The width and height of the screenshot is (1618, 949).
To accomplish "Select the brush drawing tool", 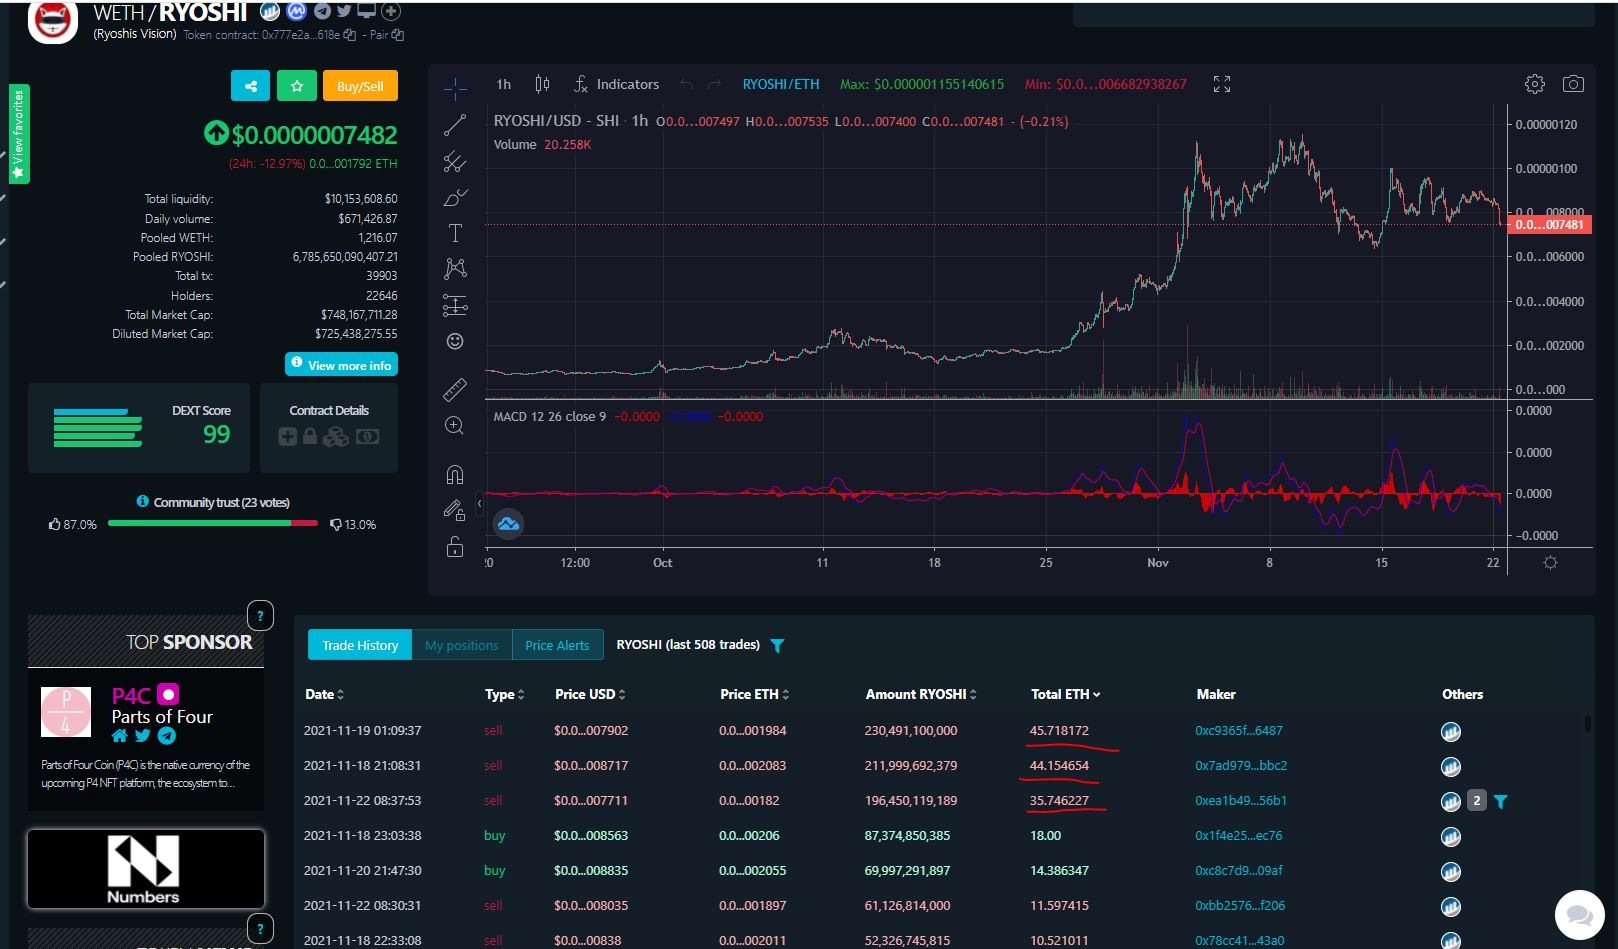I will (455, 197).
